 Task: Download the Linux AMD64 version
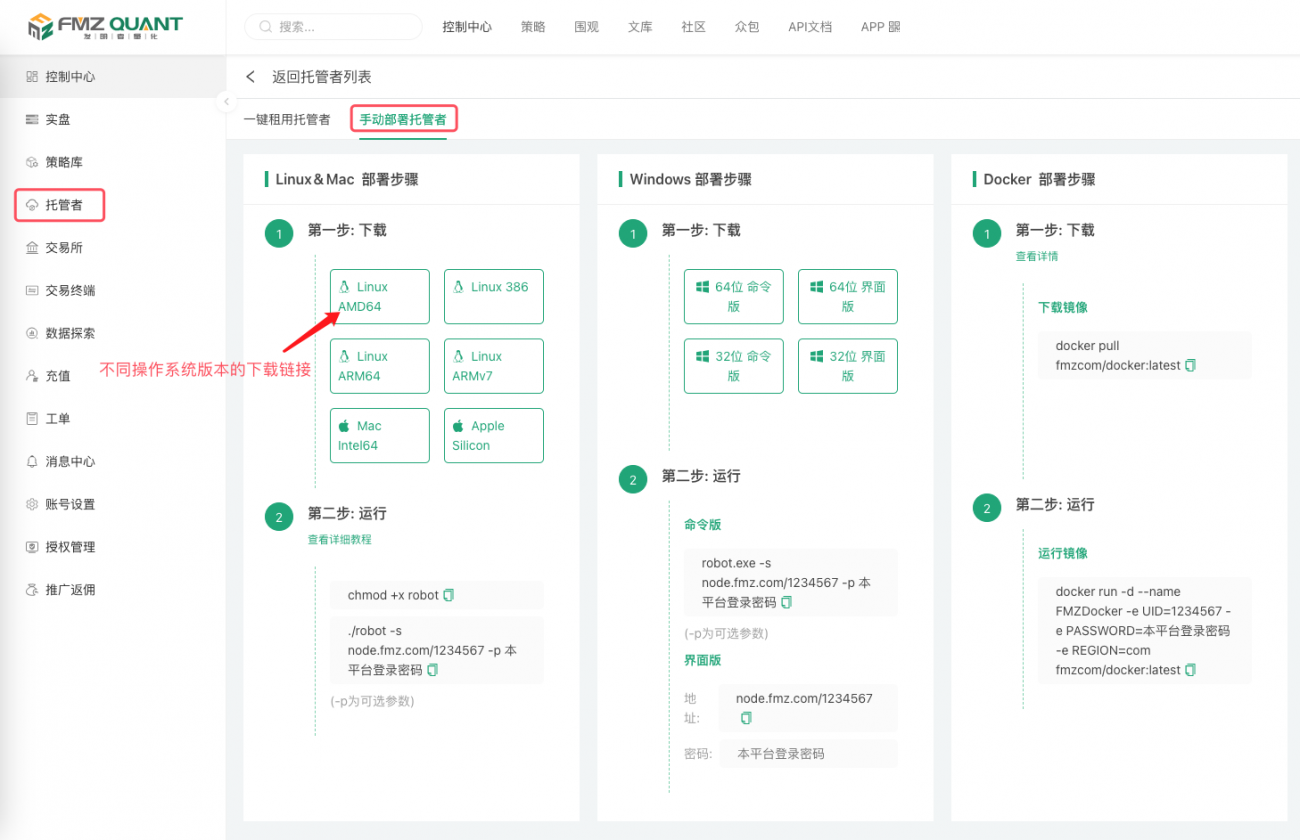[x=380, y=296]
